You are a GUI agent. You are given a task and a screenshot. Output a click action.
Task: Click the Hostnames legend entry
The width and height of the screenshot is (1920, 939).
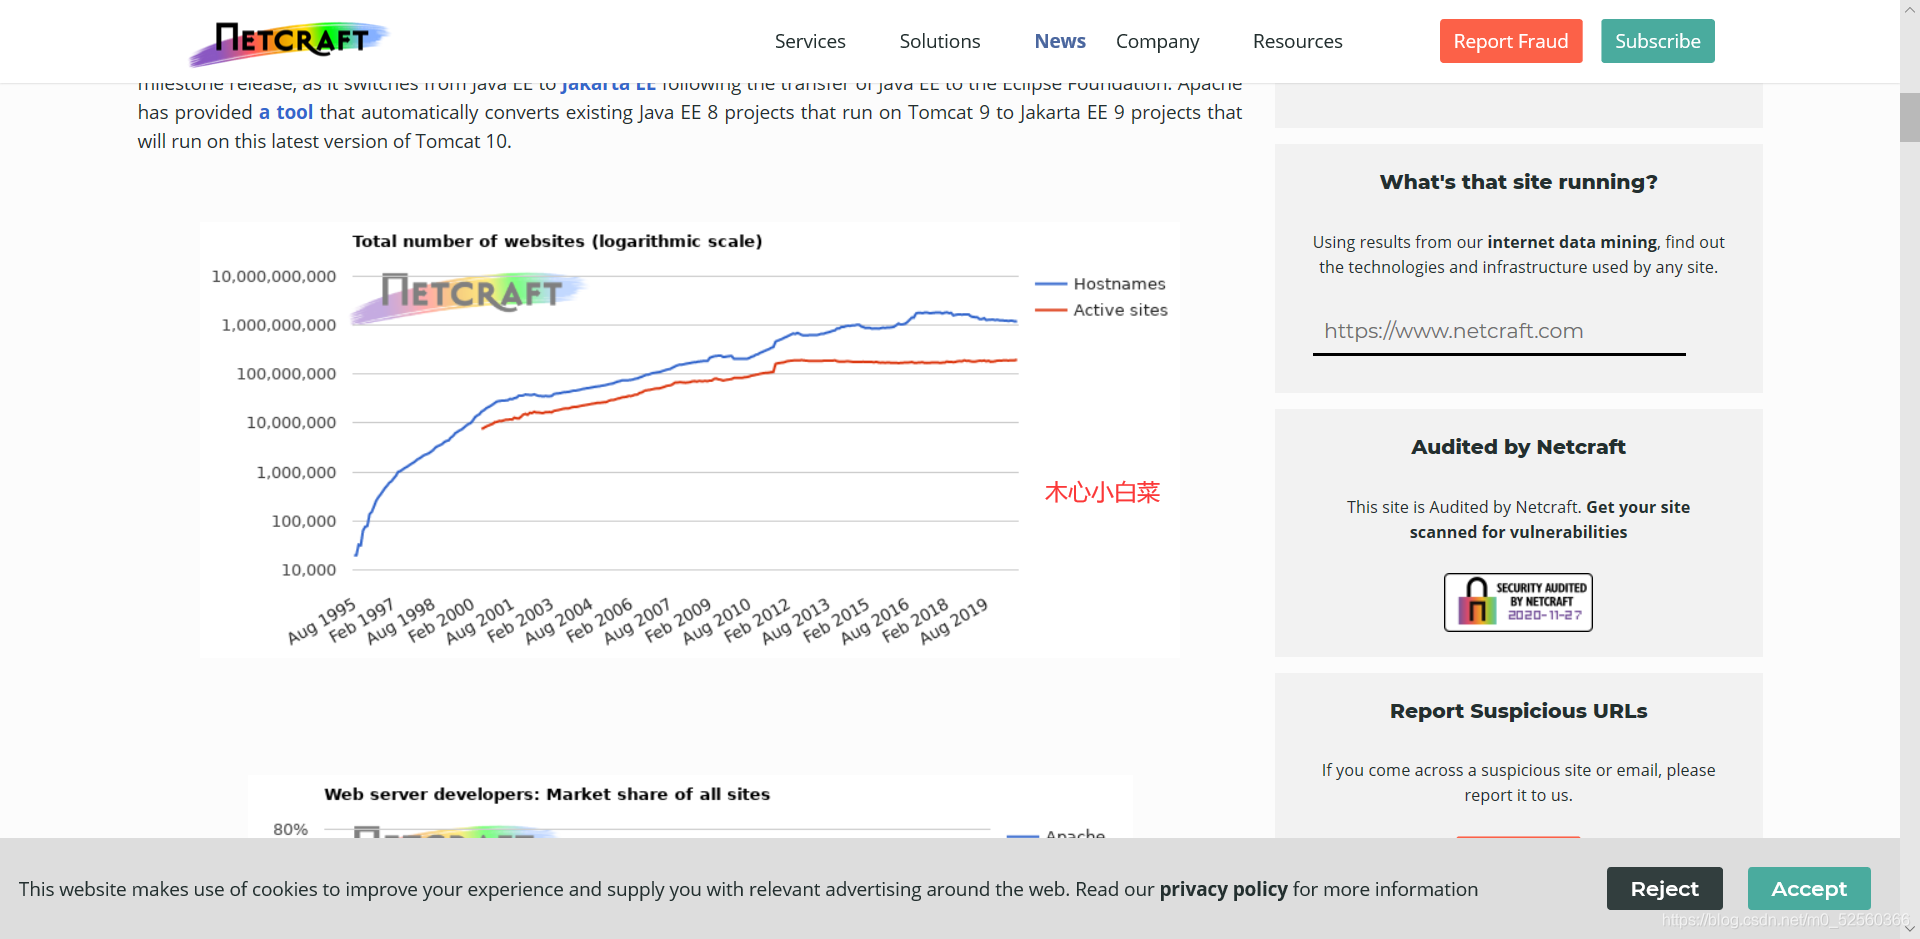1101,284
